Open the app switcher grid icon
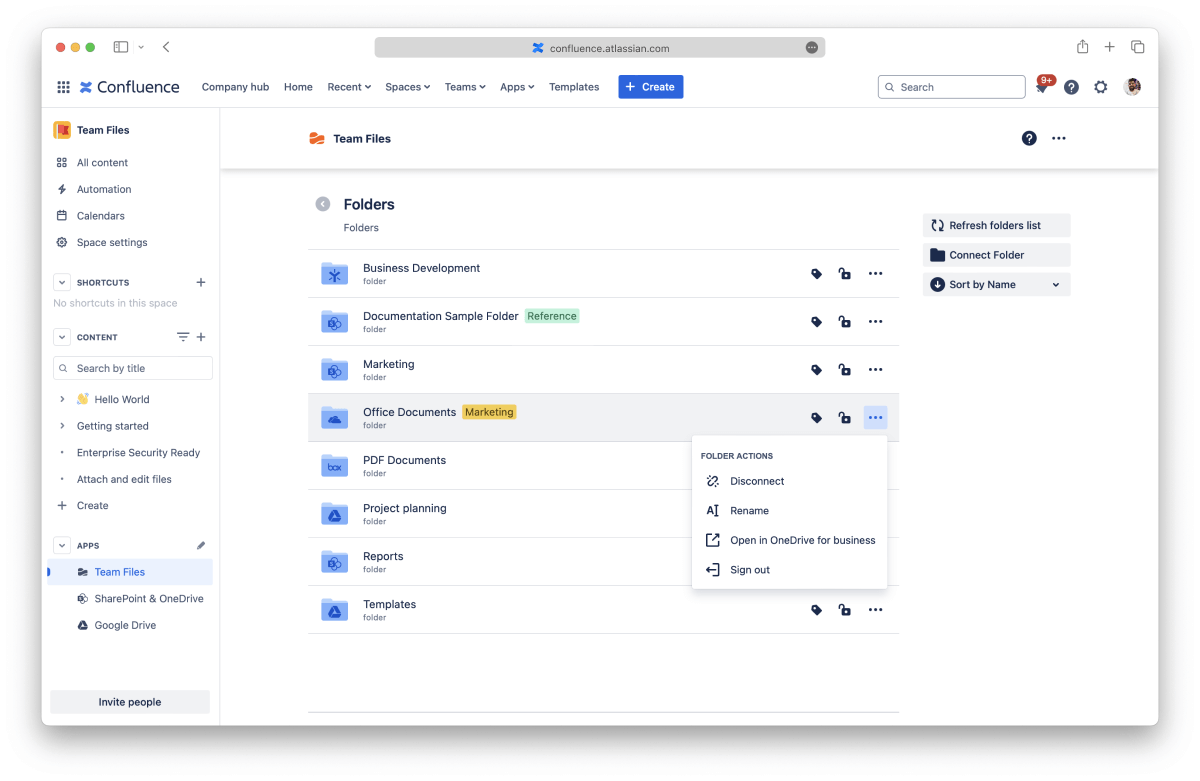This screenshot has width=1200, height=781. [63, 87]
